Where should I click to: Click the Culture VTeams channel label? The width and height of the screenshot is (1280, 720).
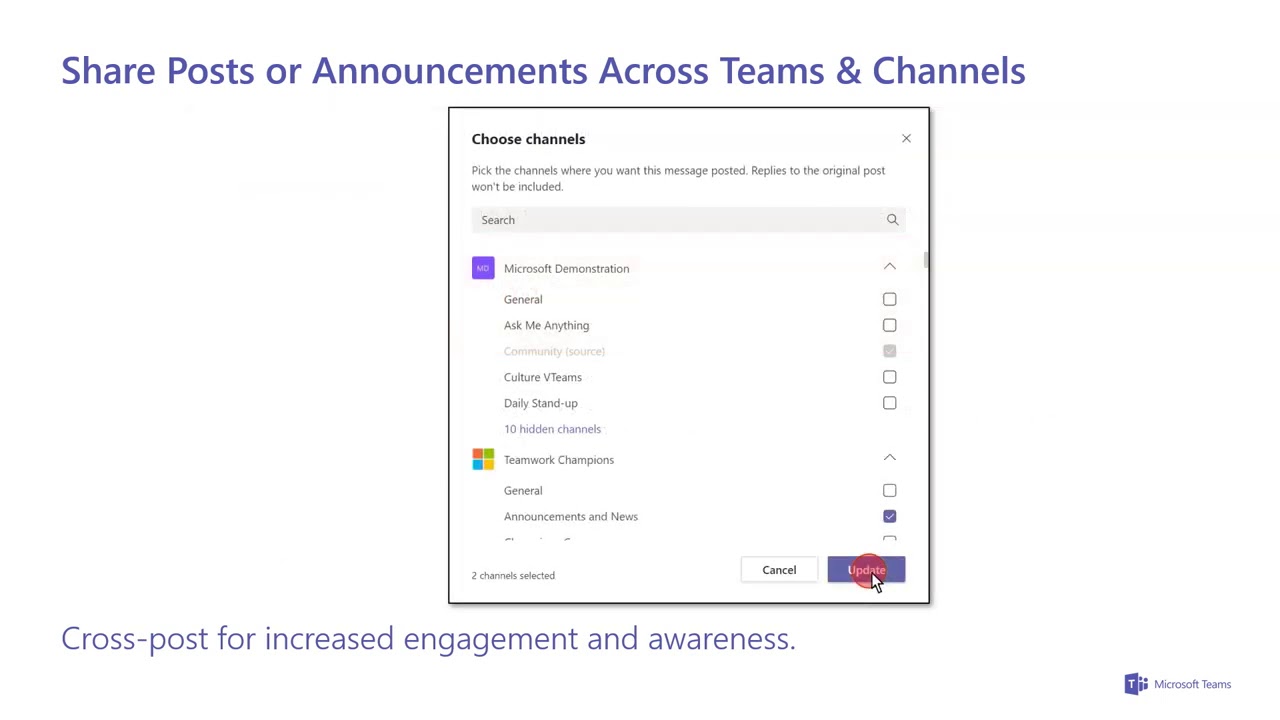click(x=542, y=377)
